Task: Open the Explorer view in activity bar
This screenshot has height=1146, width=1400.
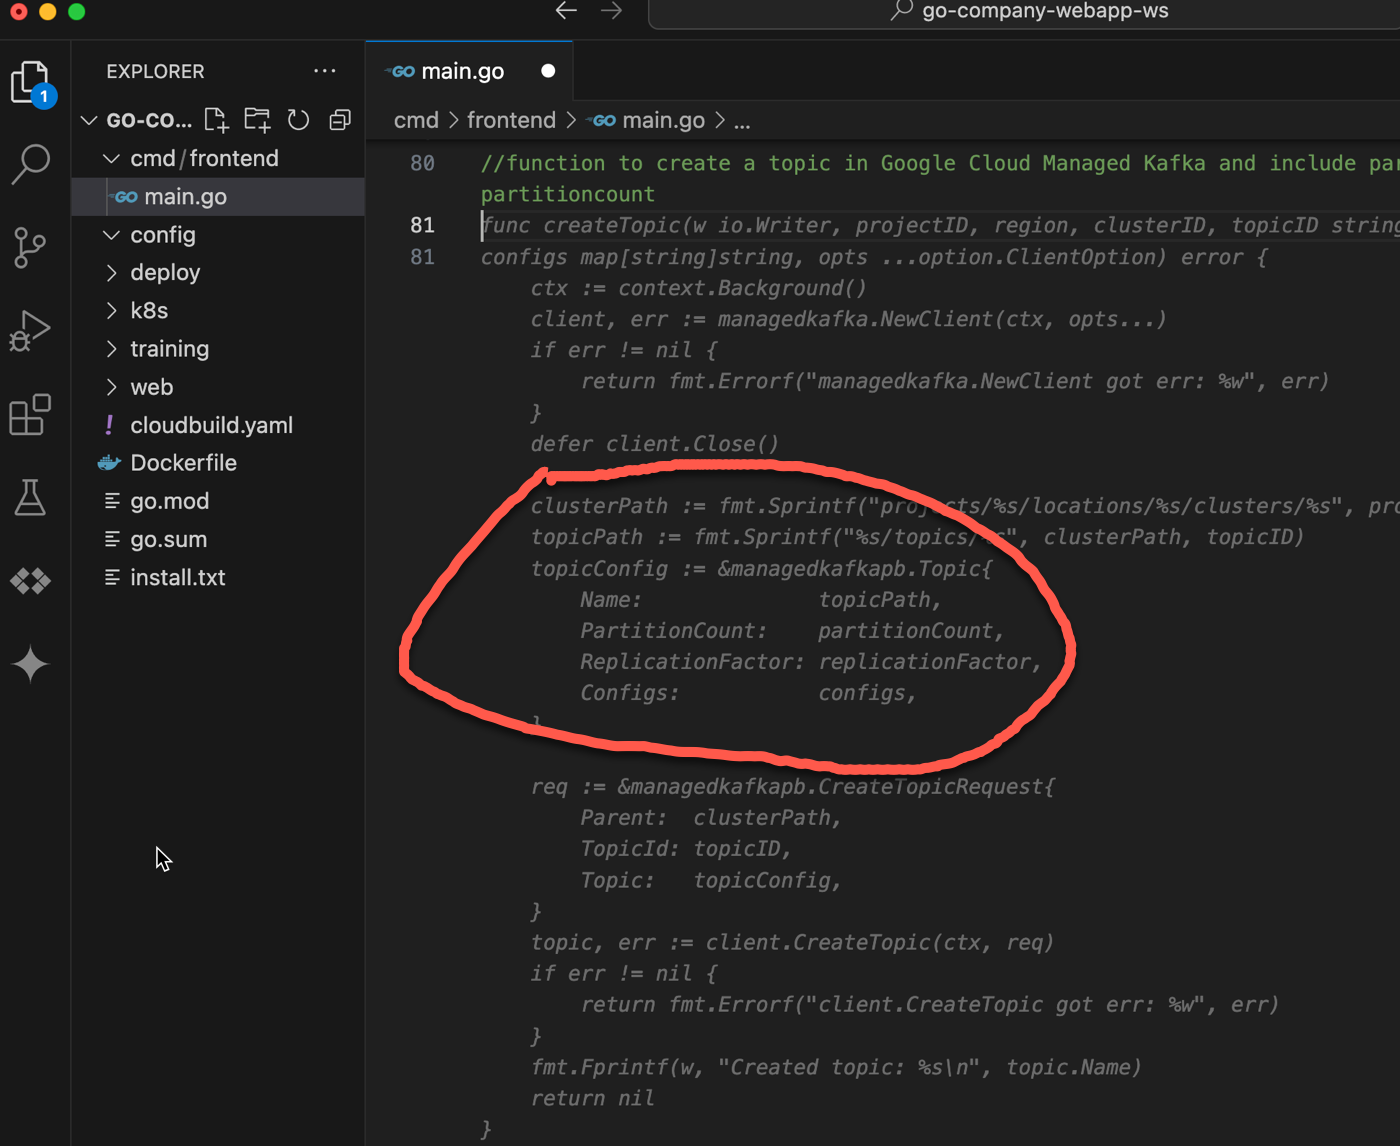Action: pyautogui.click(x=30, y=82)
